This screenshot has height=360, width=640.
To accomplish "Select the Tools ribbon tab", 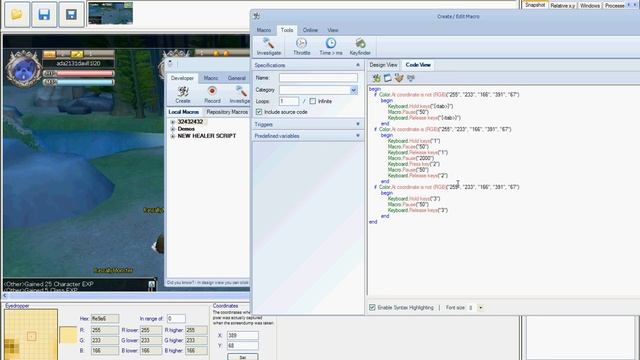I will click(x=287, y=30).
